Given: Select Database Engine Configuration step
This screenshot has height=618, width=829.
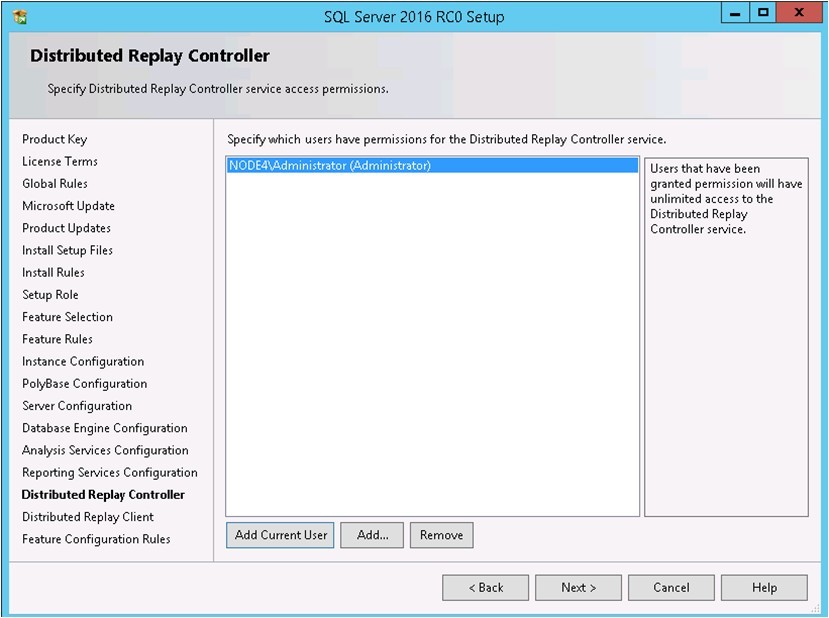Looking at the screenshot, I should tap(105, 428).
